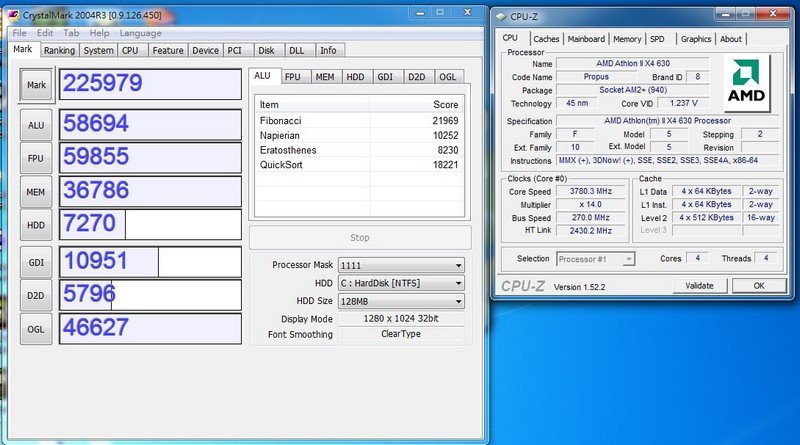This screenshot has width=800, height=445.
Task: Click the OK button in CPU-Z
Action: click(759, 286)
